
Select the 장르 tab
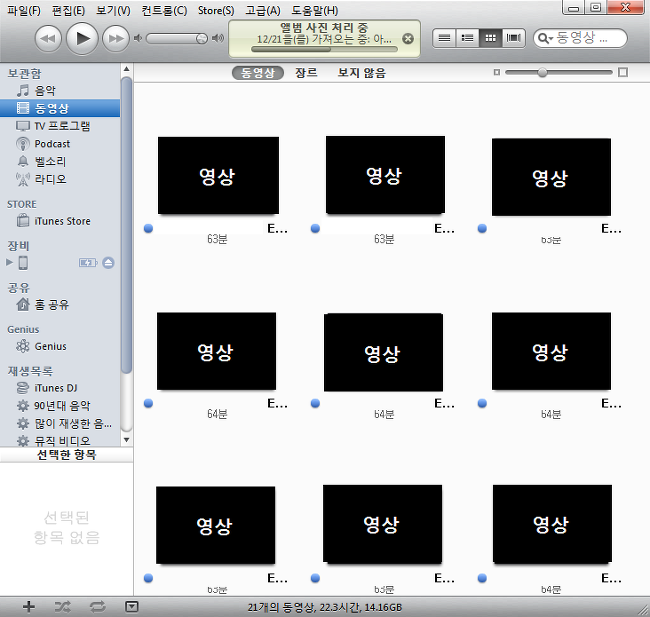click(x=306, y=73)
